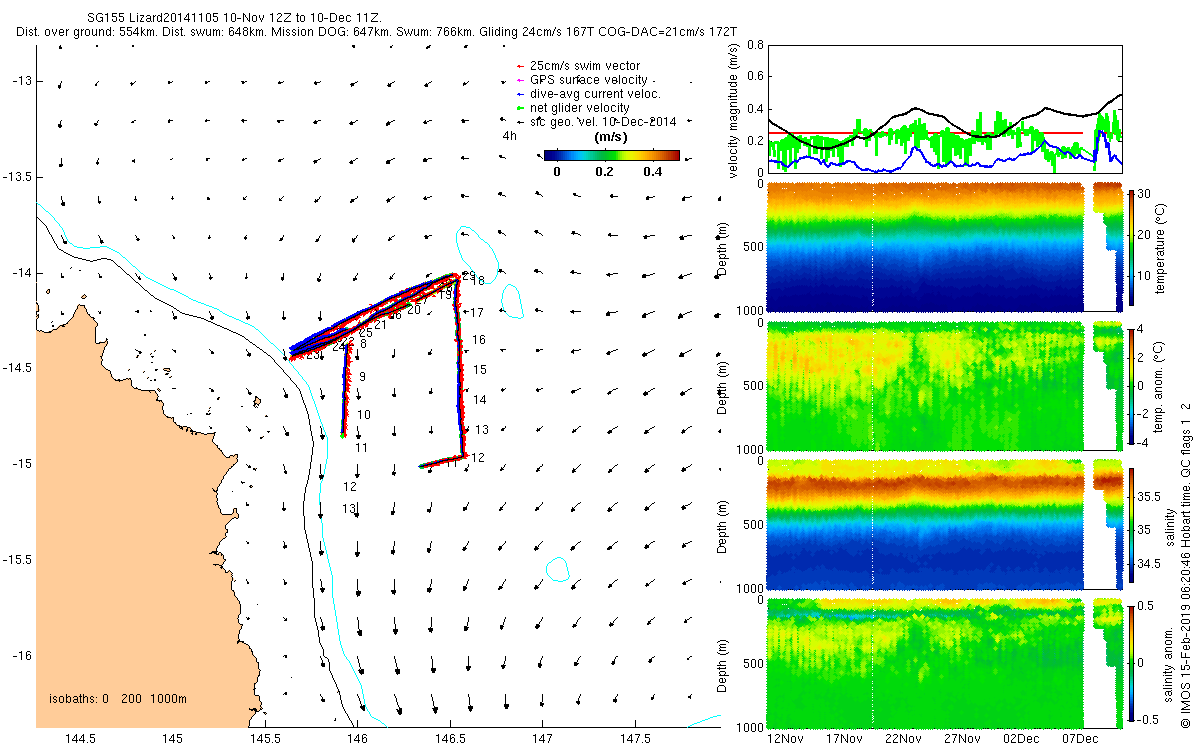Click the velocity (m/s) colorbar under the legend
This screenshot has width=1200, height=750.
coord(612,156)
